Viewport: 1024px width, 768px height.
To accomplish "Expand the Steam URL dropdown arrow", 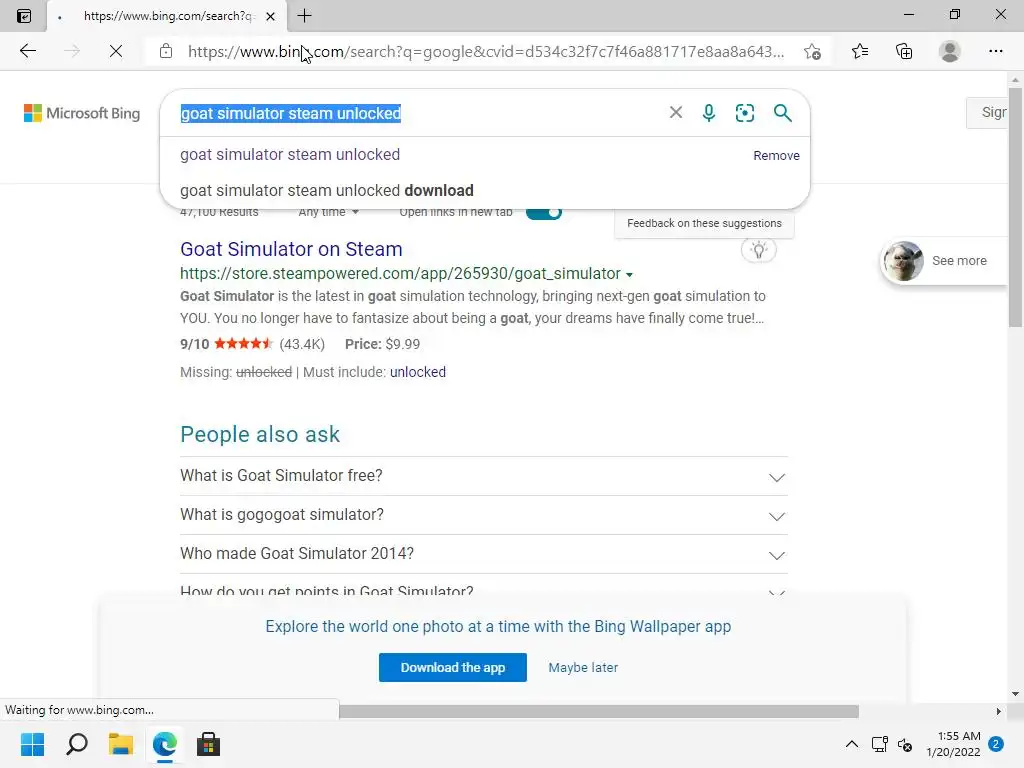I will click(629, 274).
